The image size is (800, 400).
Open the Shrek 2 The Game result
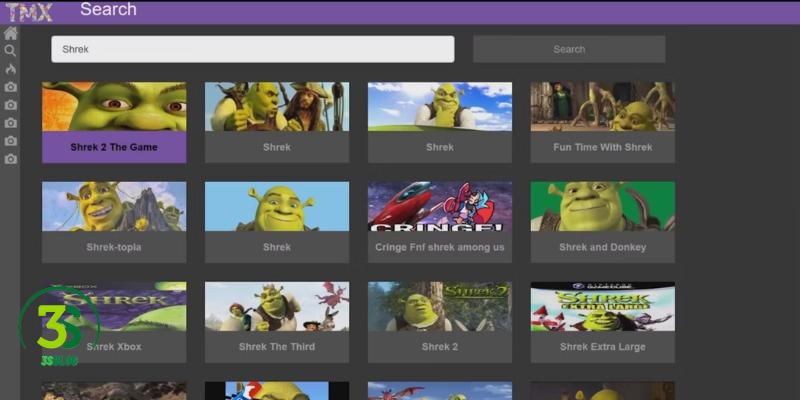[x=114, y=122]
